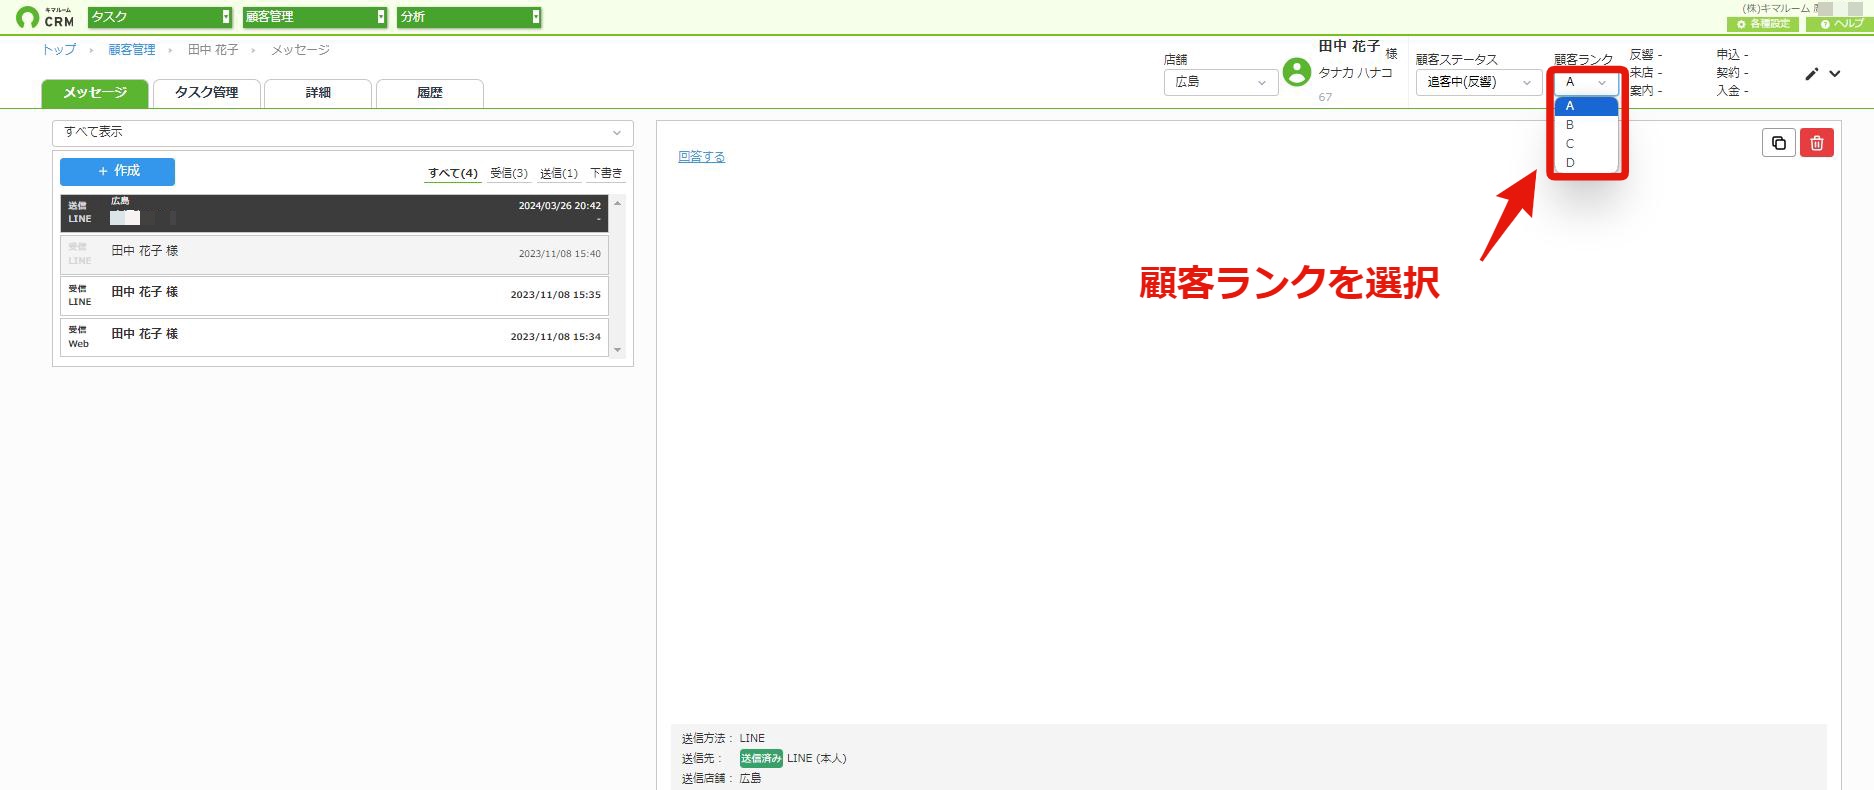Screen dimensions: 1874x790
Task: Expand the header chevron next to pencil
Action: click(1835, 74)
